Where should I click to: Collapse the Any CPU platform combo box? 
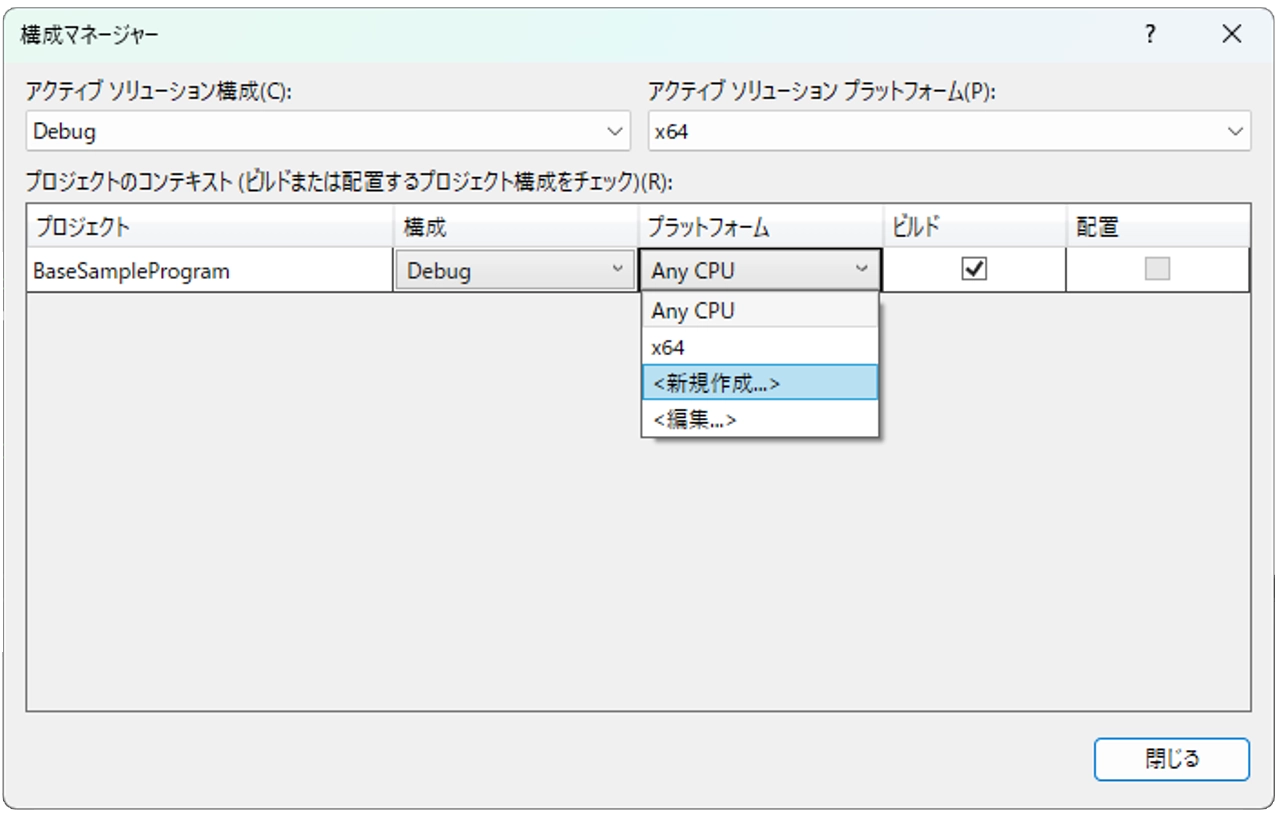pos(760,270)
